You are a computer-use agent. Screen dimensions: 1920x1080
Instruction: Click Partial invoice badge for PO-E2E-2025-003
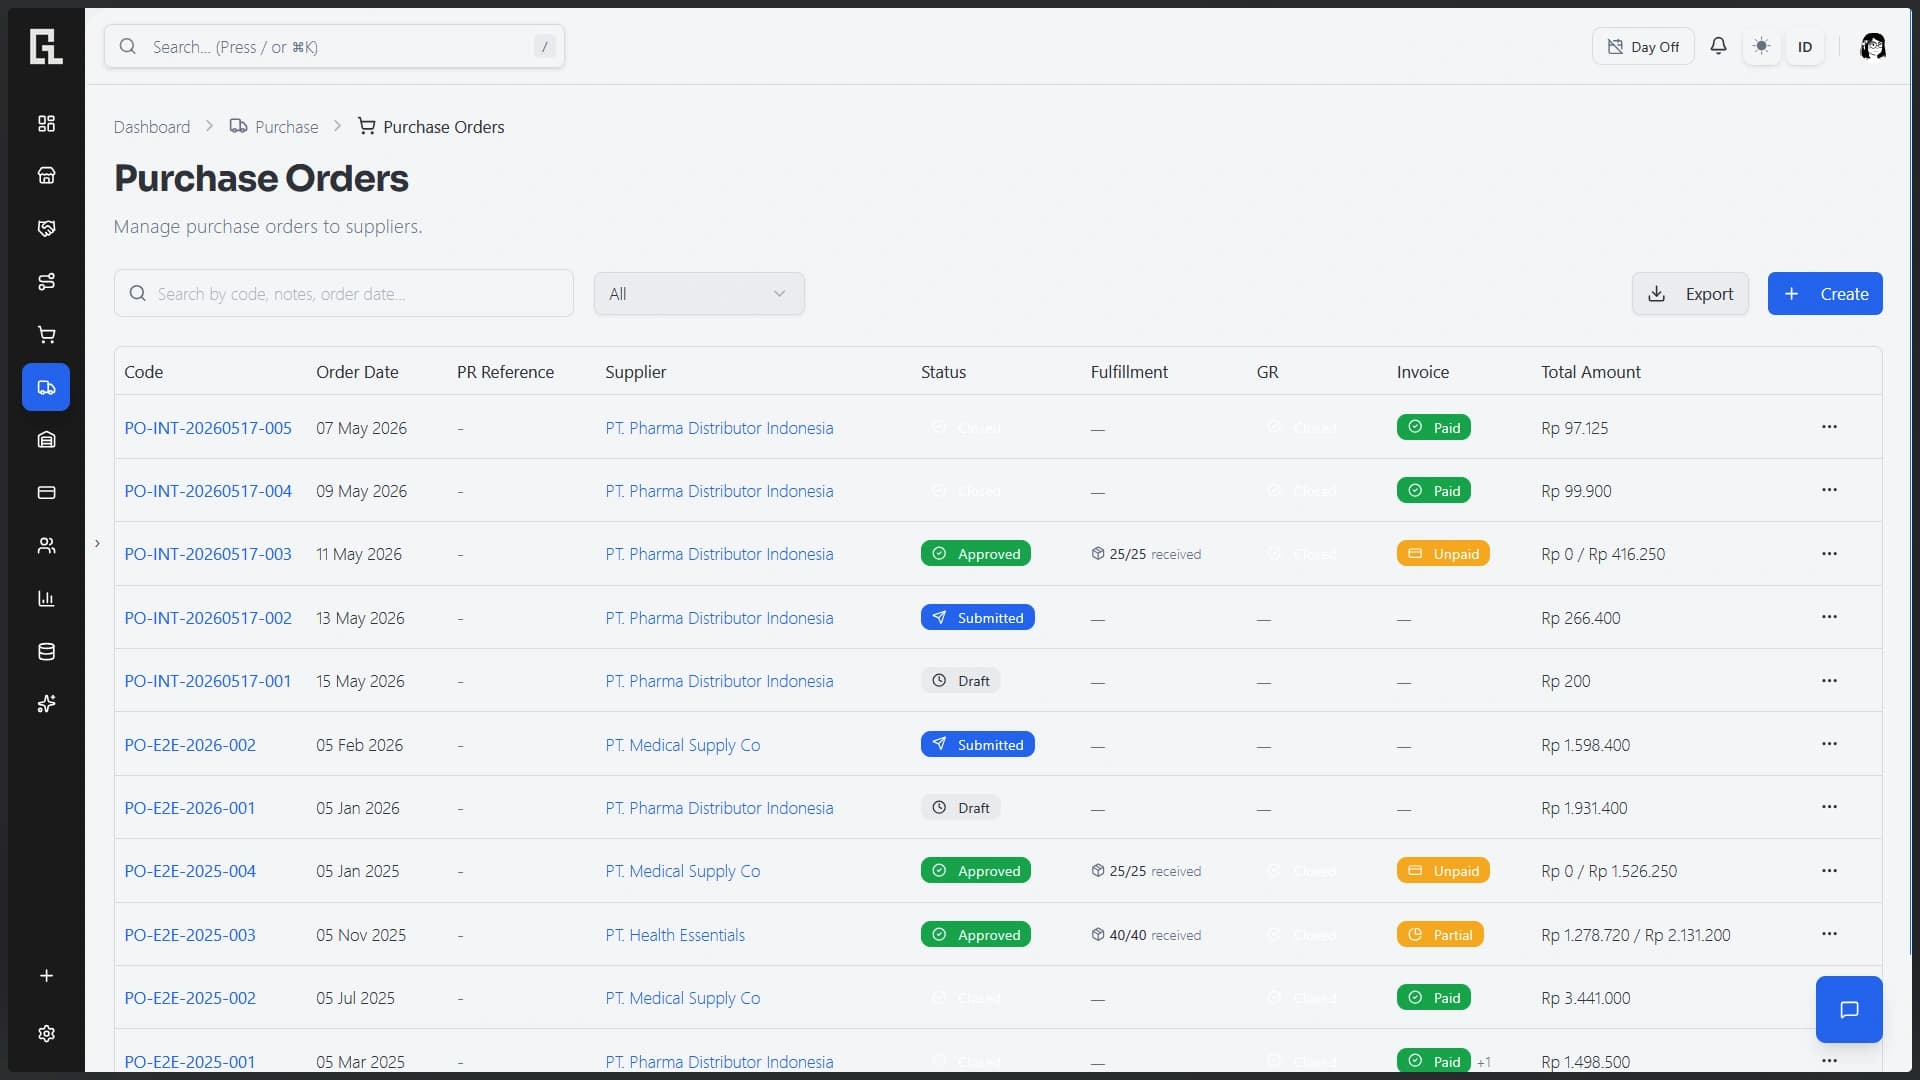click(x=1440, y=935)
